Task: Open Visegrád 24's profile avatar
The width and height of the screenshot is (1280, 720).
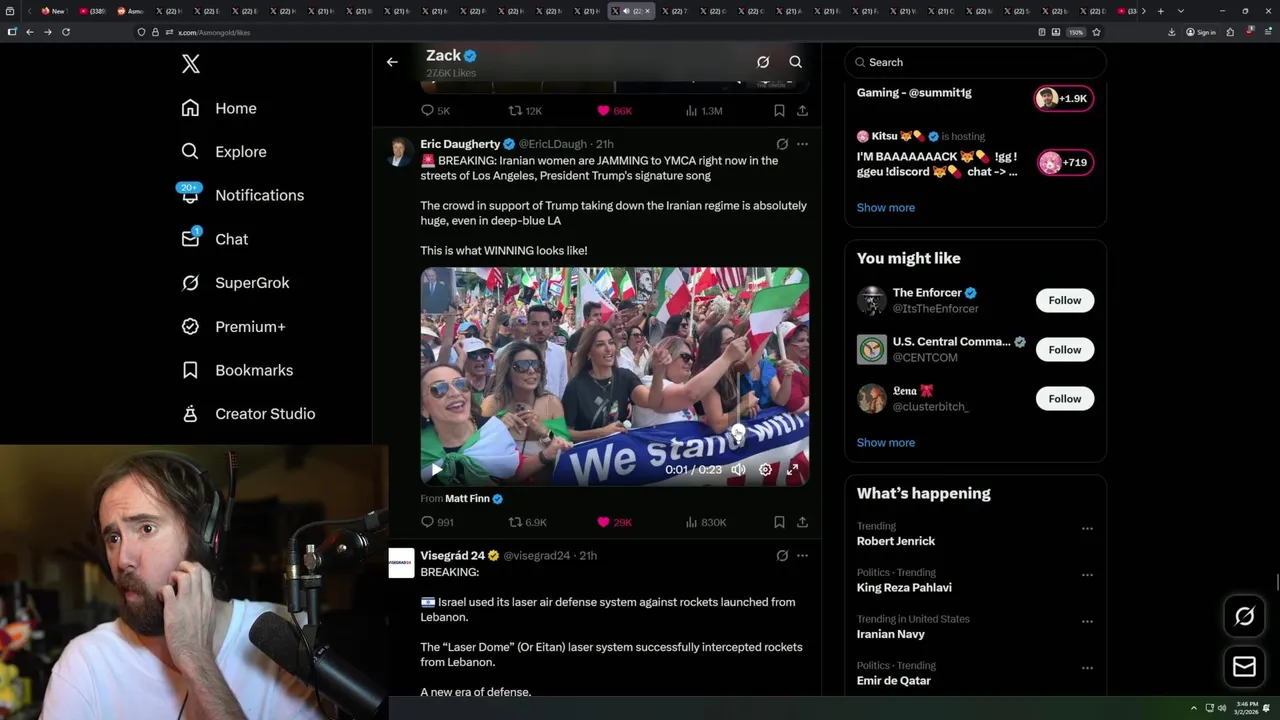Action: (401, 563)
